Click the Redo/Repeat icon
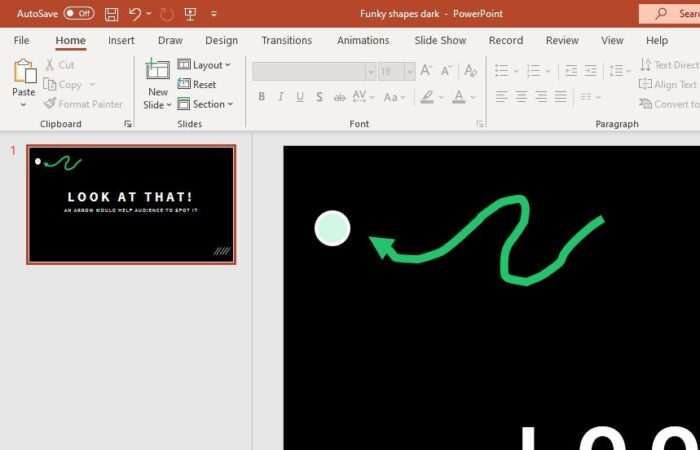Viewport: 700px width, 450px height. coord(167,14)
